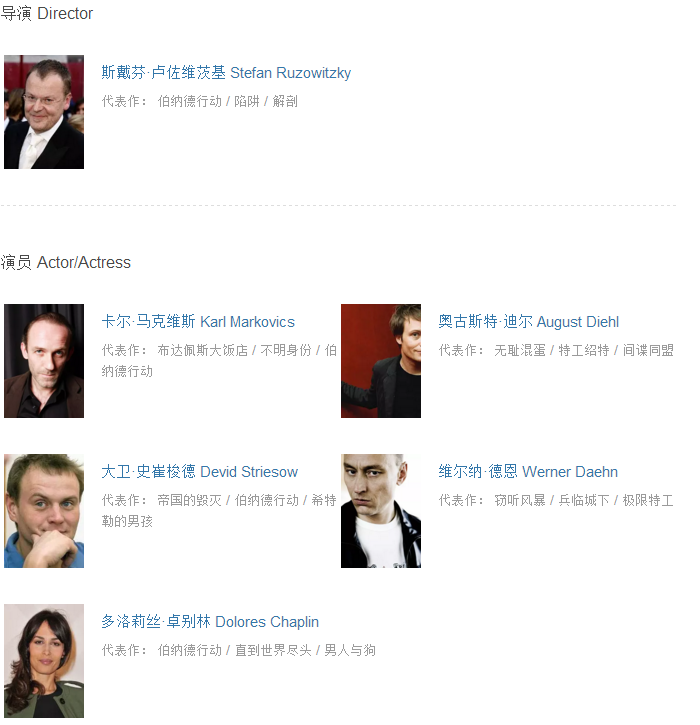Screen dimensions: 700x725
Task: Click Werner Daehn's 代表作 works line
Action: pyautogui.click(x=556, y=500)
